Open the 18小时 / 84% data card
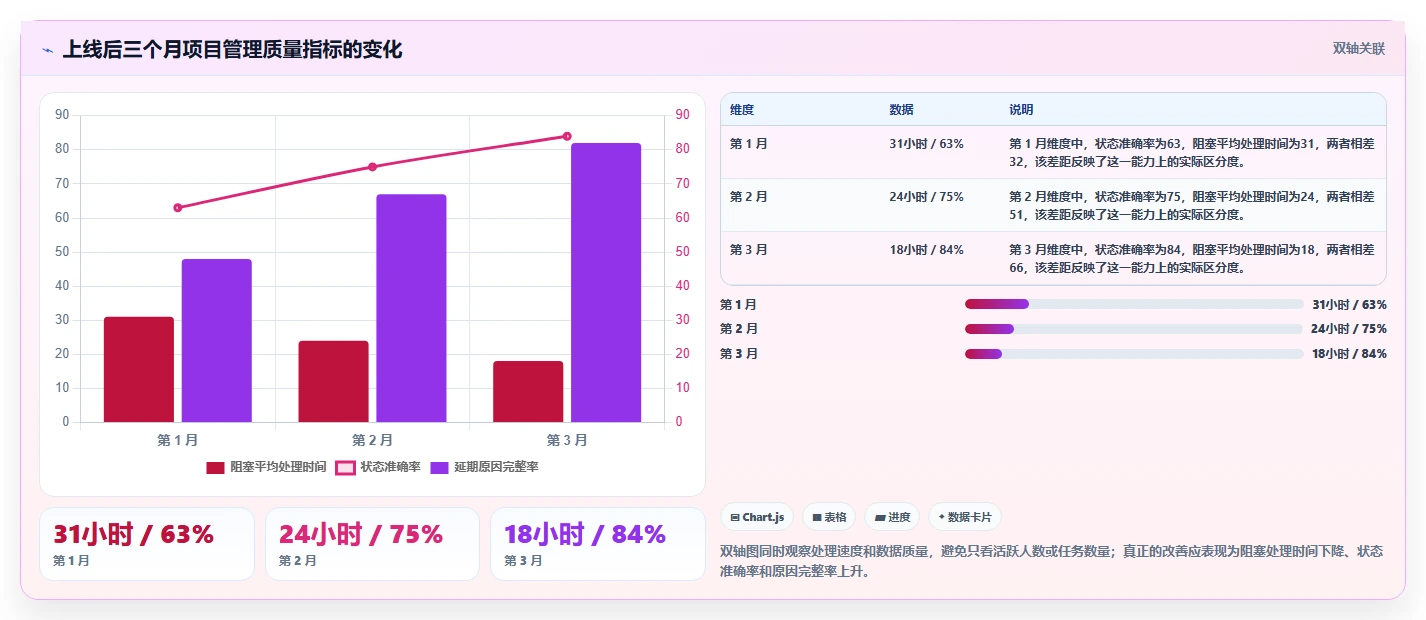1426x620 pixels. (x=598, y=544)
